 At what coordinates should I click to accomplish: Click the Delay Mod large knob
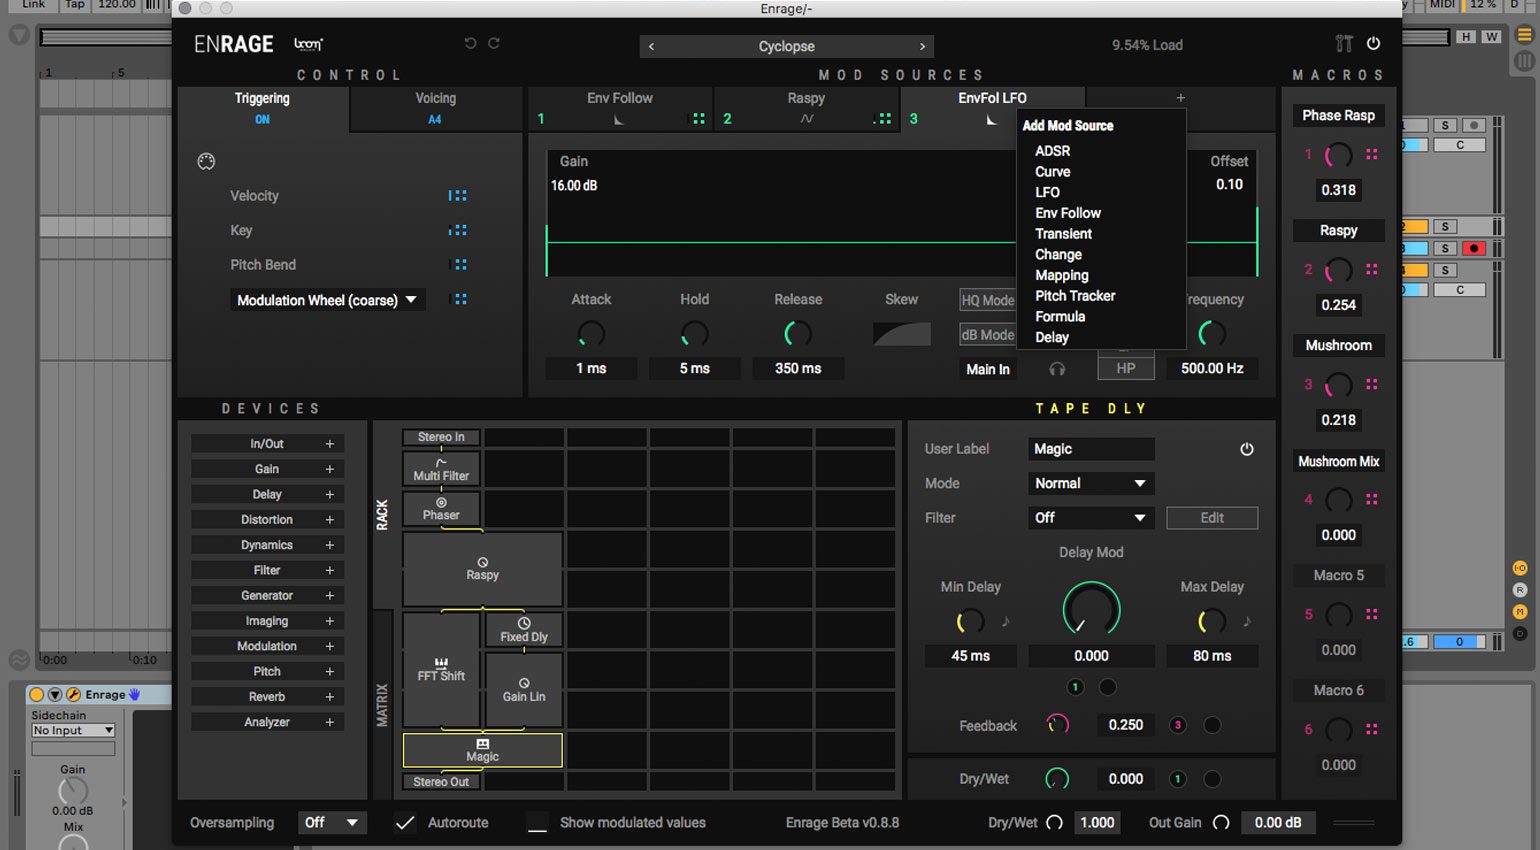1091,609
